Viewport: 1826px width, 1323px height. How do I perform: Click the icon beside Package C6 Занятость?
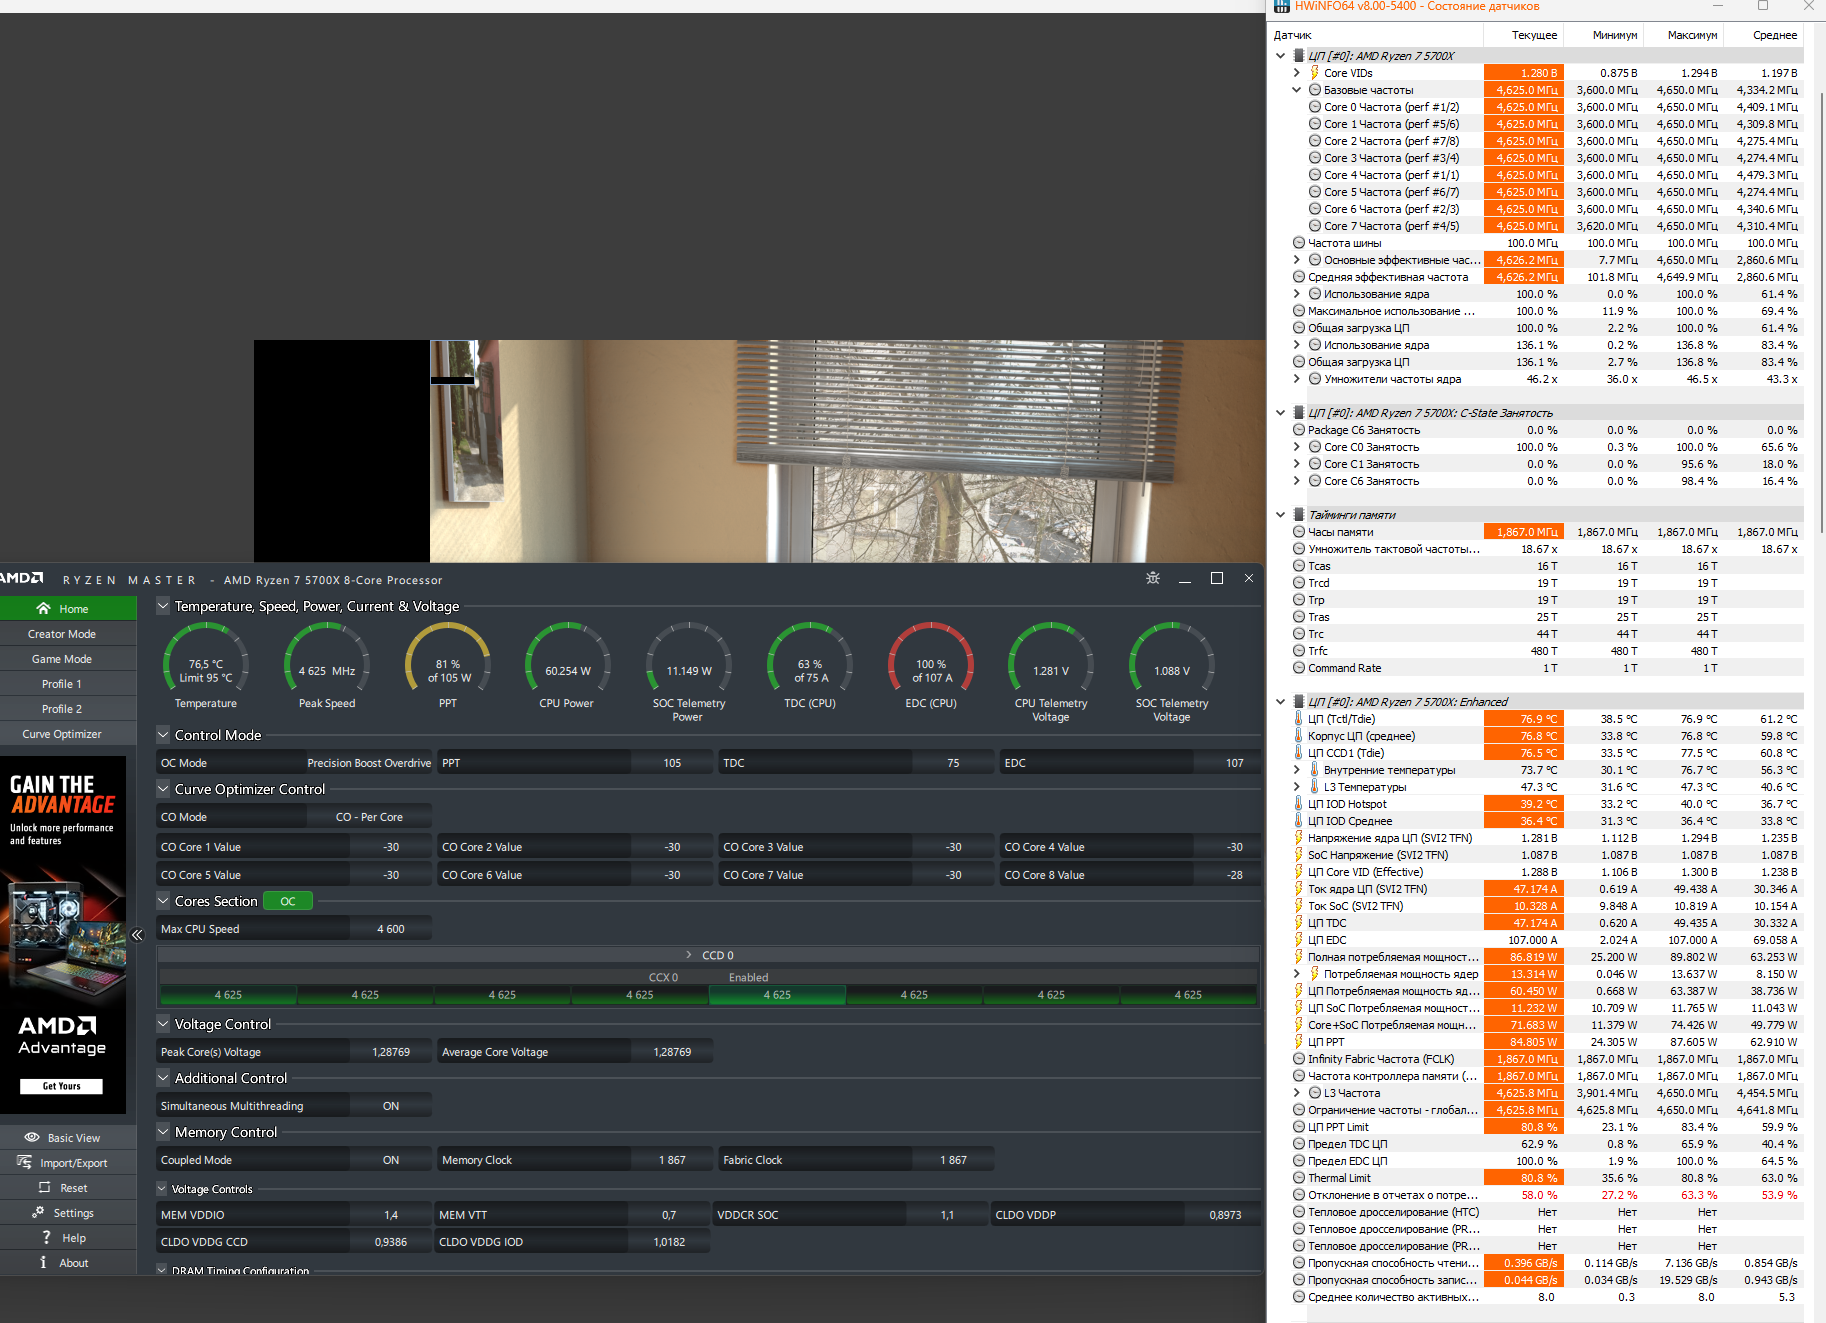(1299, 430)
